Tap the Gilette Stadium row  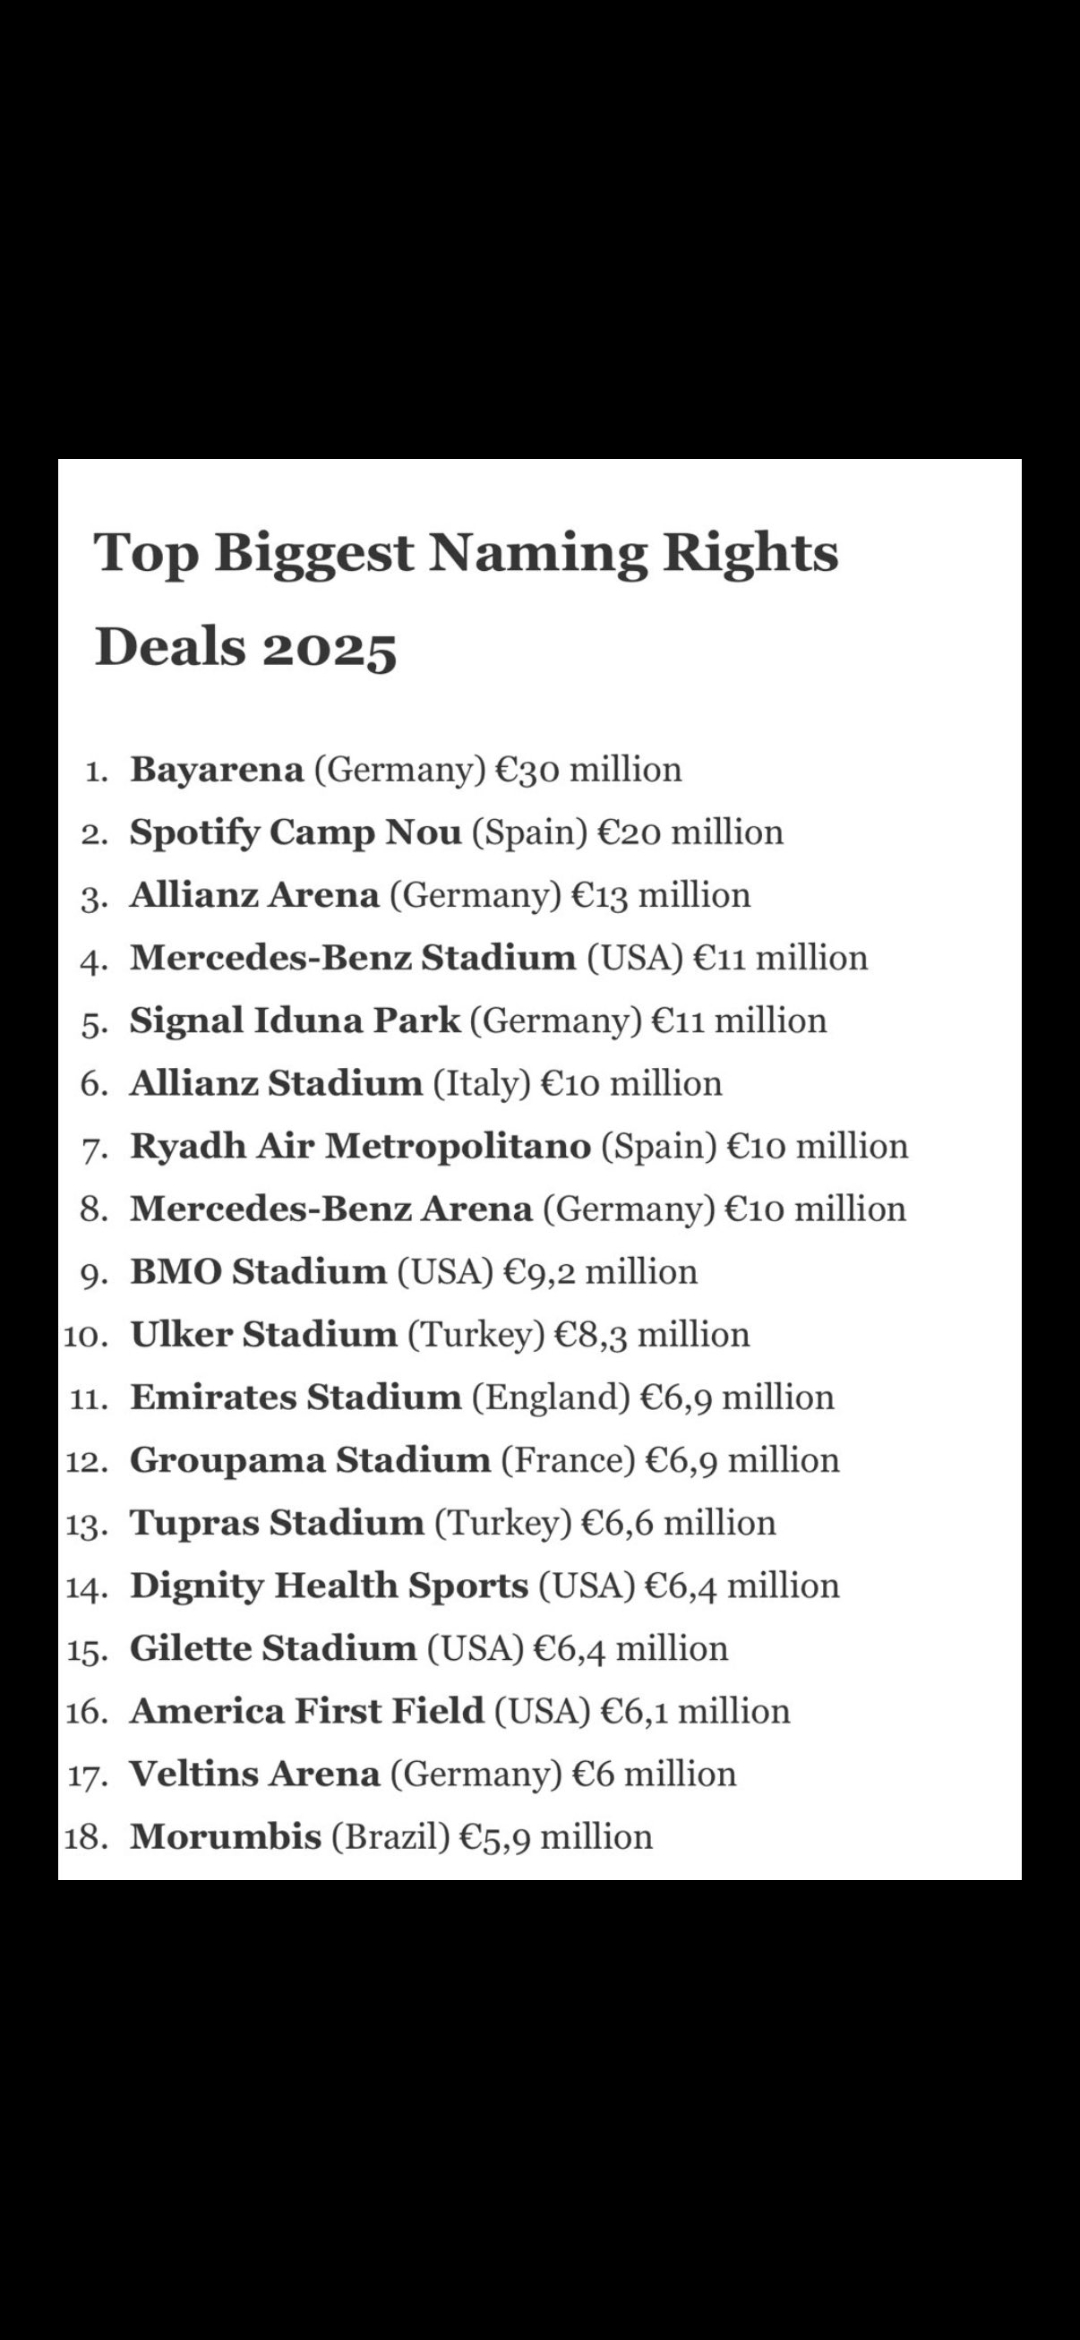273,1648
